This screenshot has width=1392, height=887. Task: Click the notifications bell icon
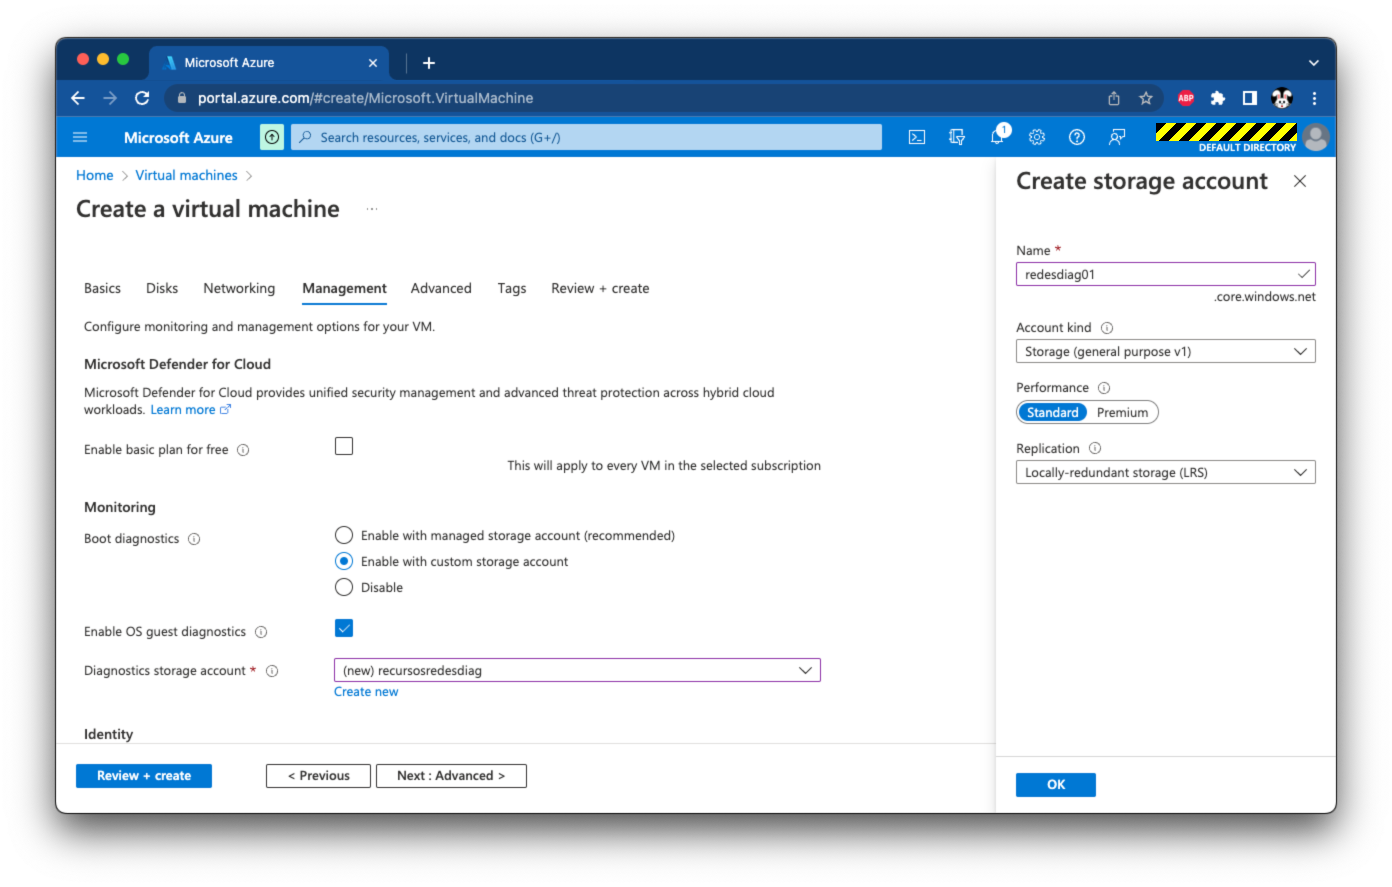(997, 138)
